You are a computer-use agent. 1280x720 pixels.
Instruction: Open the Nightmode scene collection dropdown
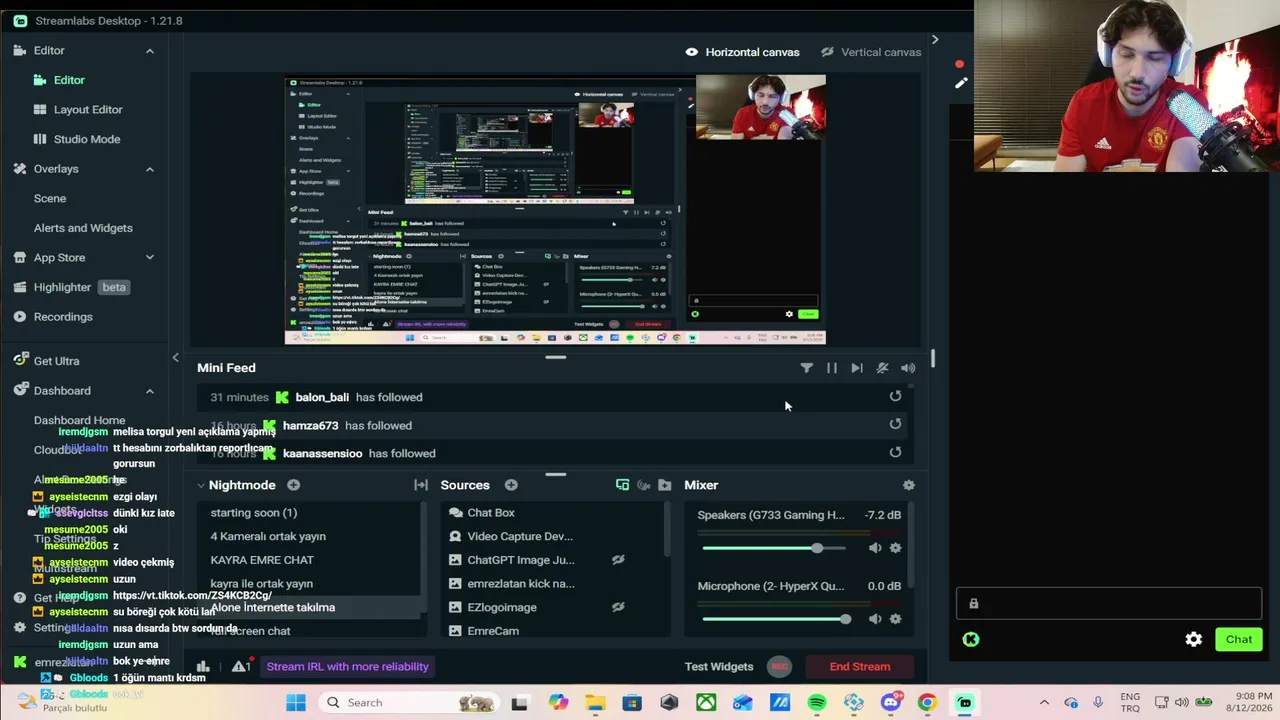tap(237, 485)
